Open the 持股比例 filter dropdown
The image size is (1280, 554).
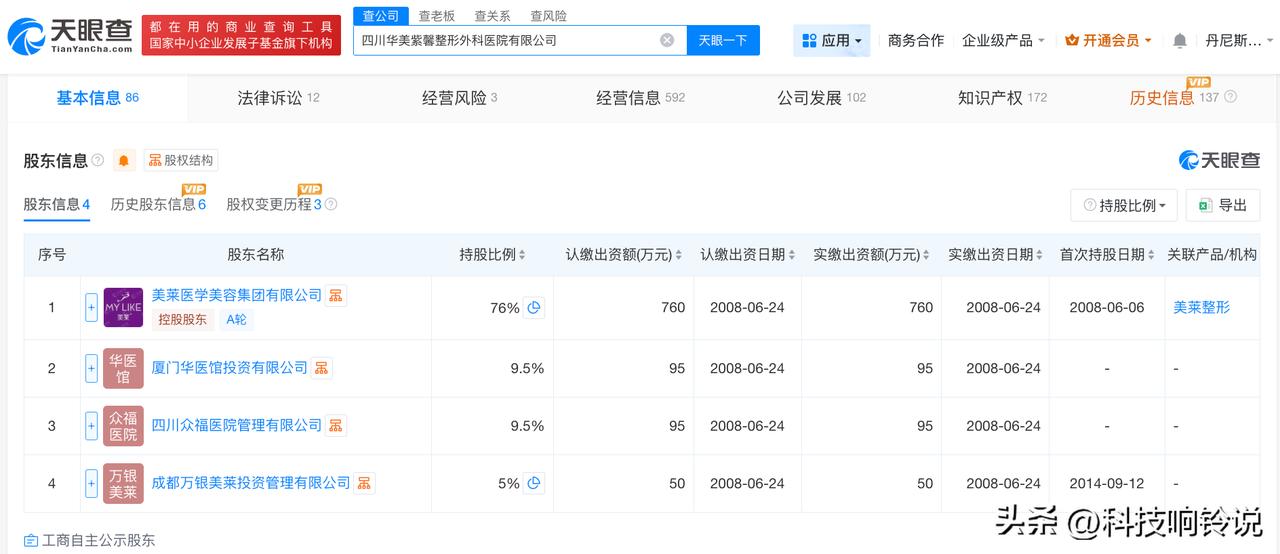(1123, 205)
